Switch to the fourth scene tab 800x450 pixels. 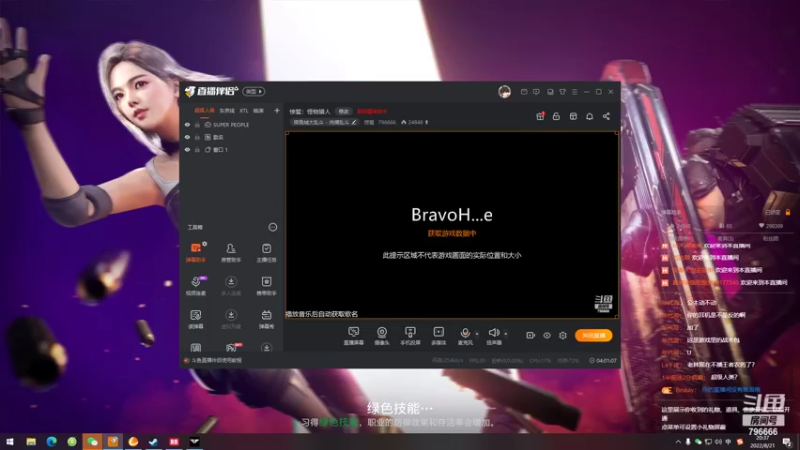click(259, 110)
